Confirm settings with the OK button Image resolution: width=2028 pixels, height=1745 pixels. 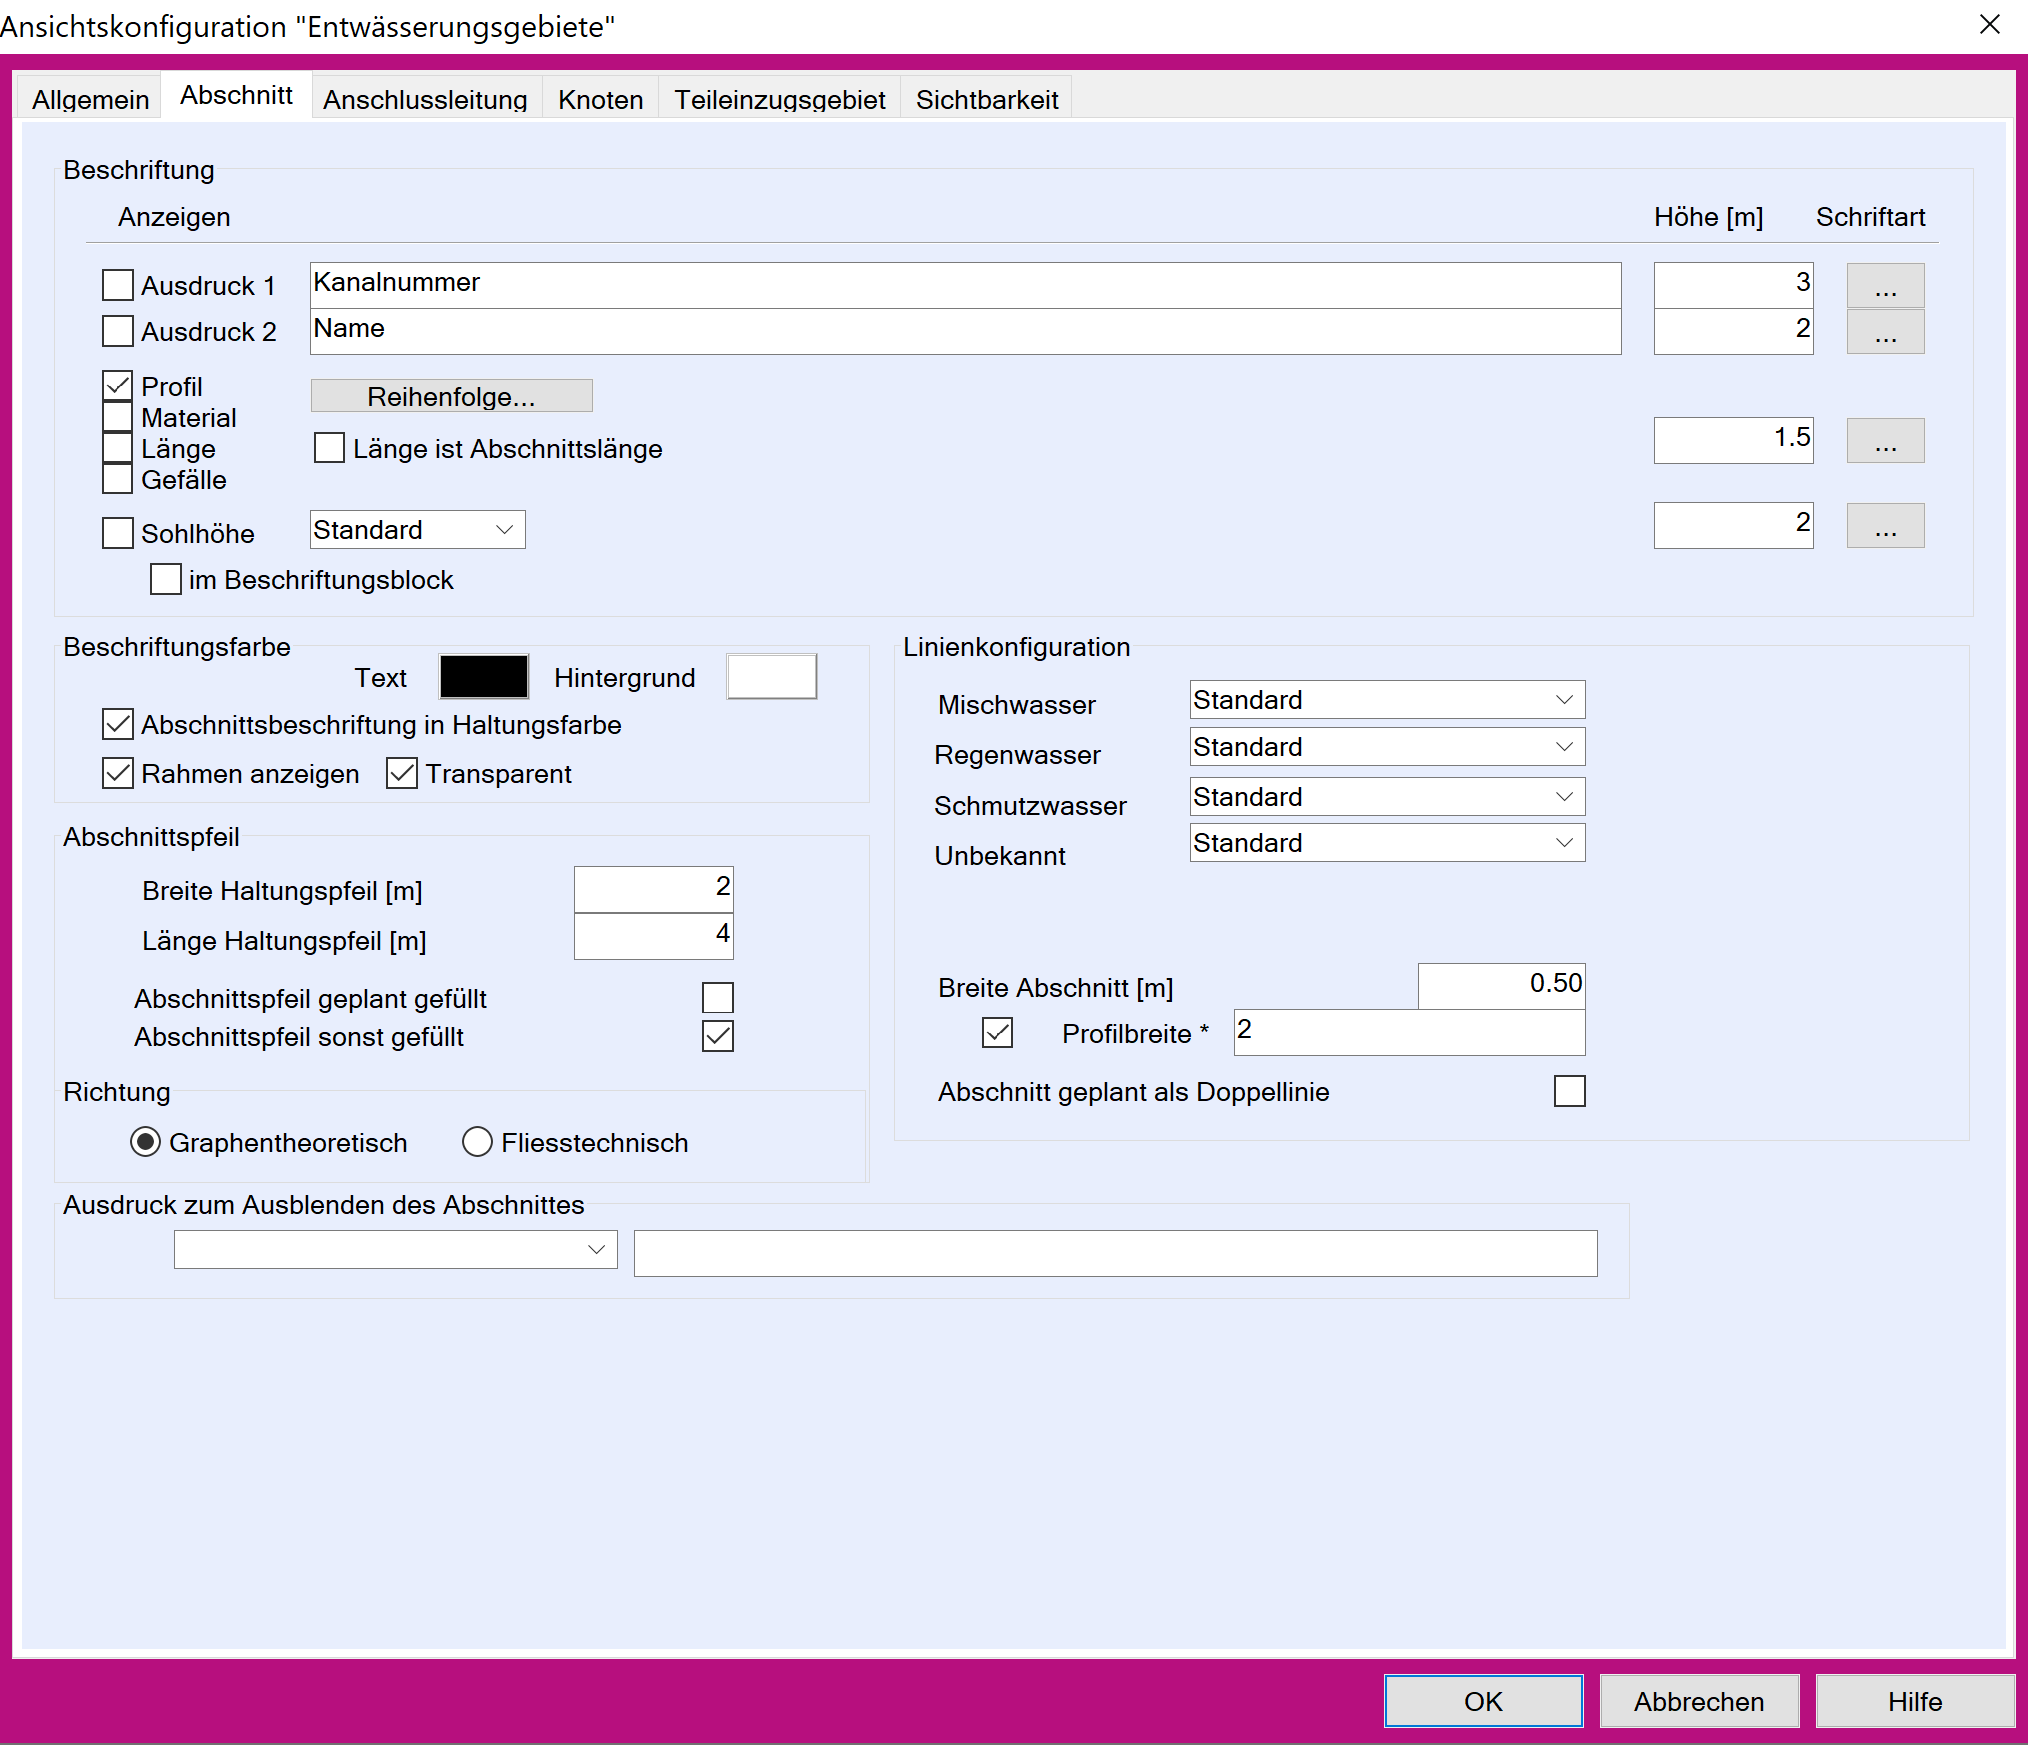click(1482, 1701)
